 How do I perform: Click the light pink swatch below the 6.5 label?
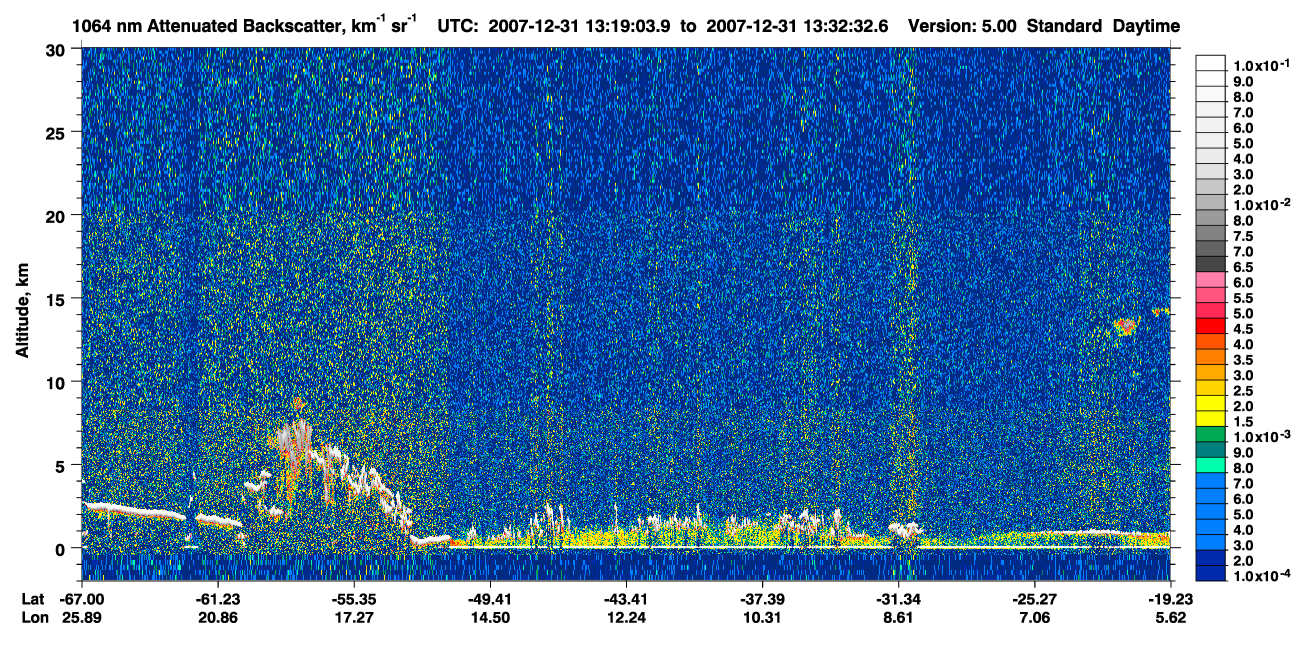(x=1210, y=282)
